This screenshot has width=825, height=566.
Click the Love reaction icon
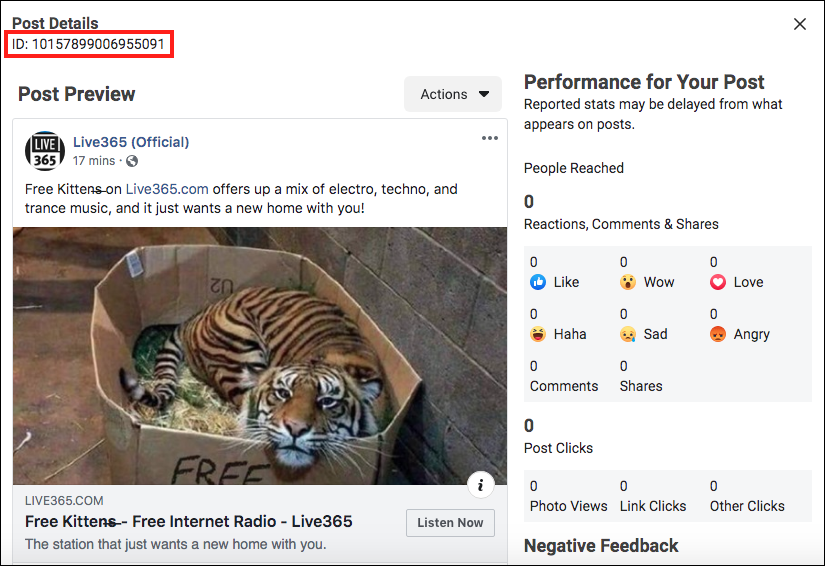click(x=718, y=282)
